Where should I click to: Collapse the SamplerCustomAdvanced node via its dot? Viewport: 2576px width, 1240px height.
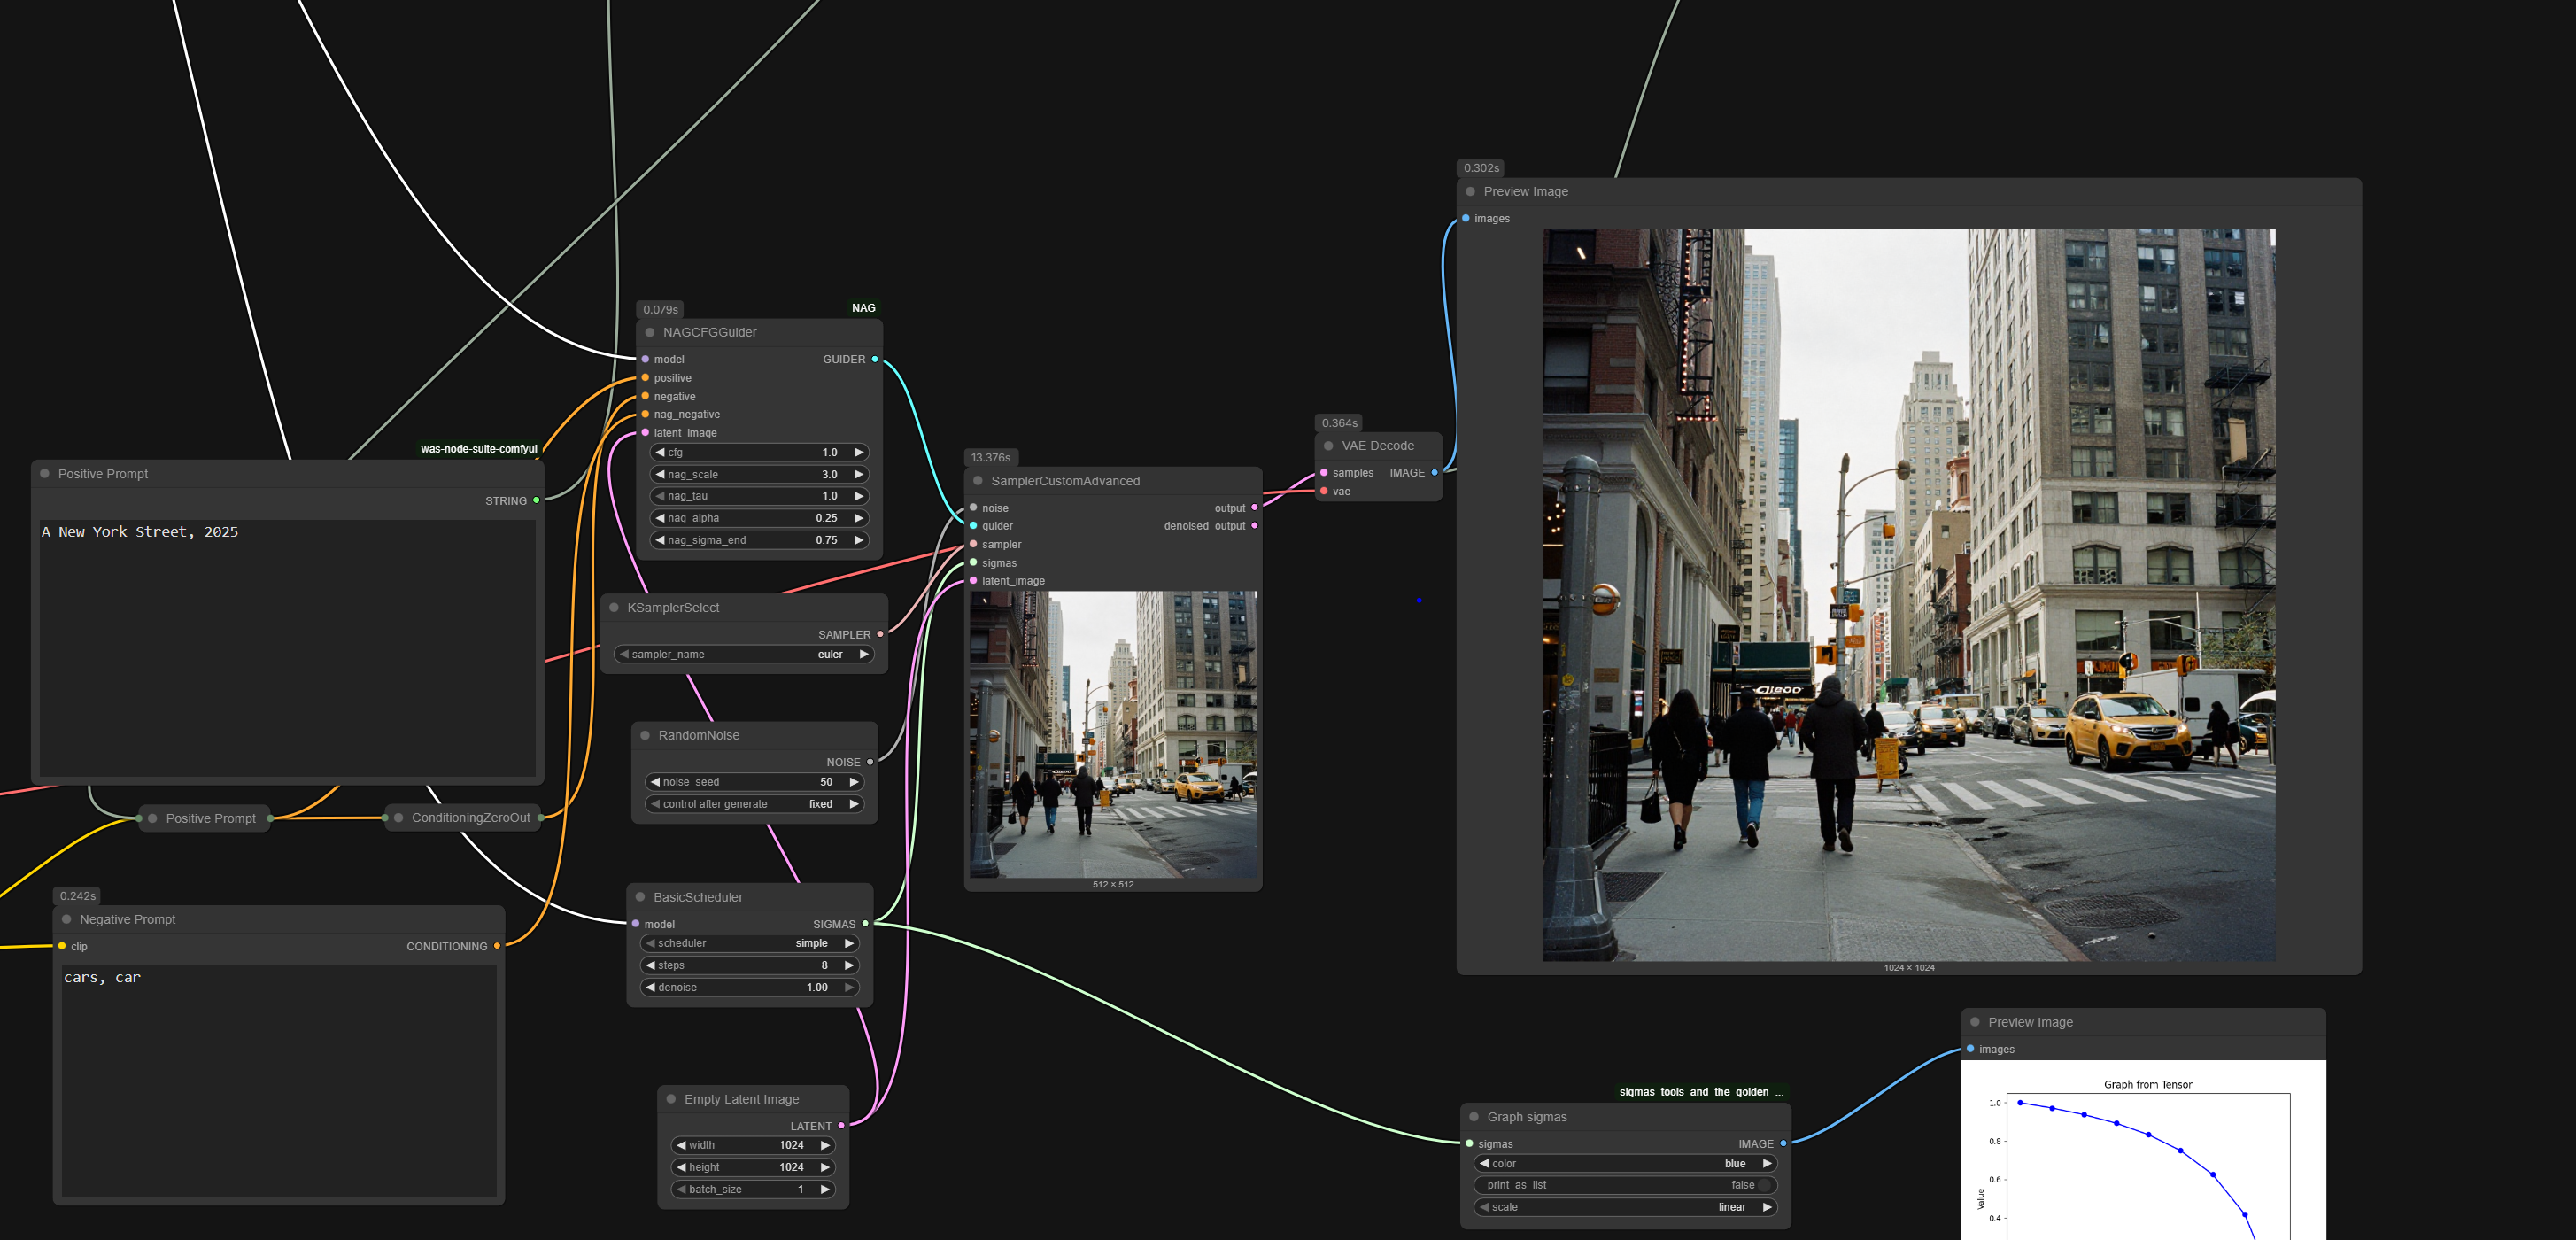[x=978, y=481]
